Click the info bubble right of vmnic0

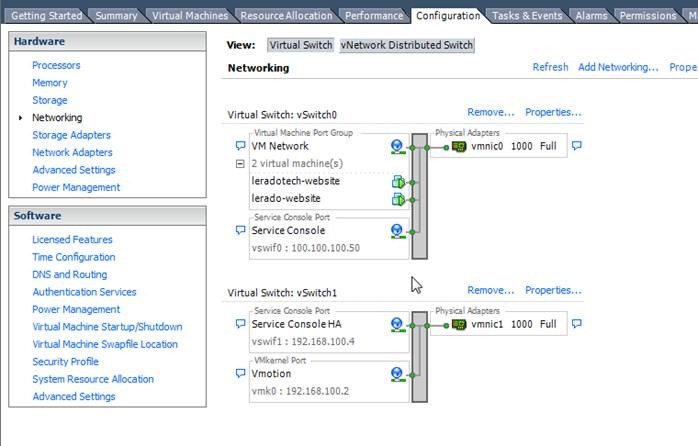576,146
